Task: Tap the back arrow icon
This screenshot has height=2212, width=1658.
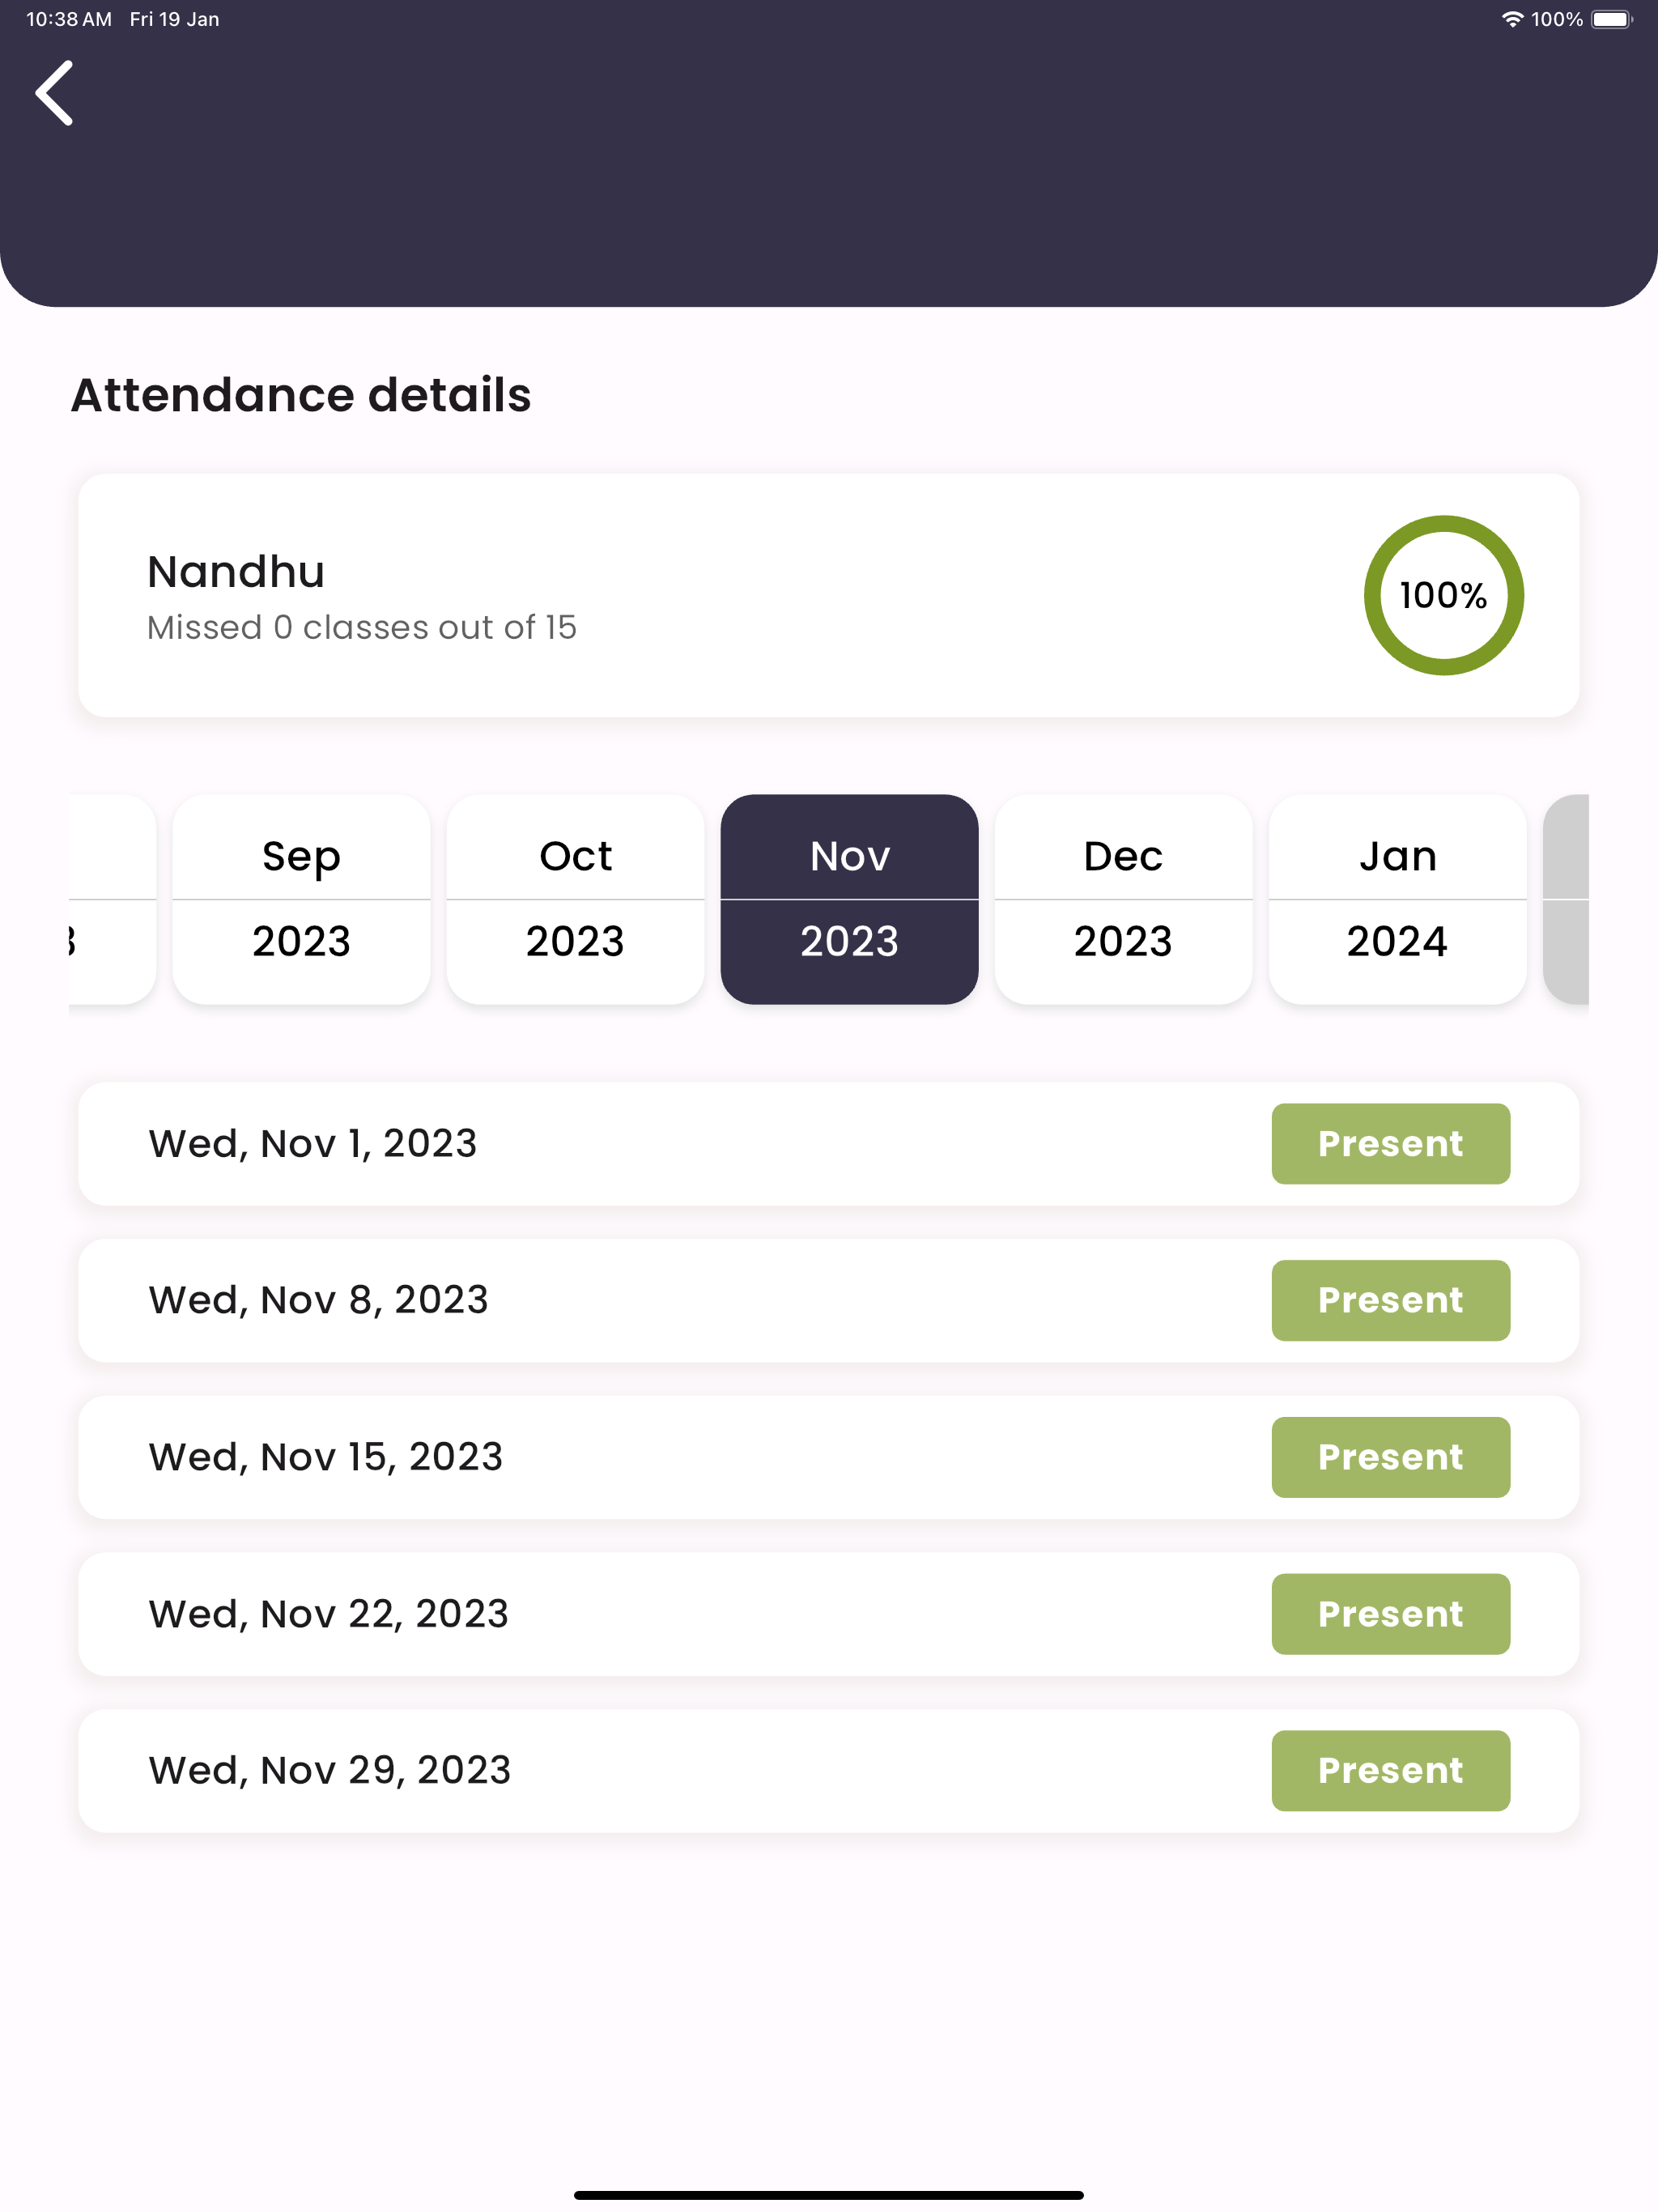Action: coord(54,93)
